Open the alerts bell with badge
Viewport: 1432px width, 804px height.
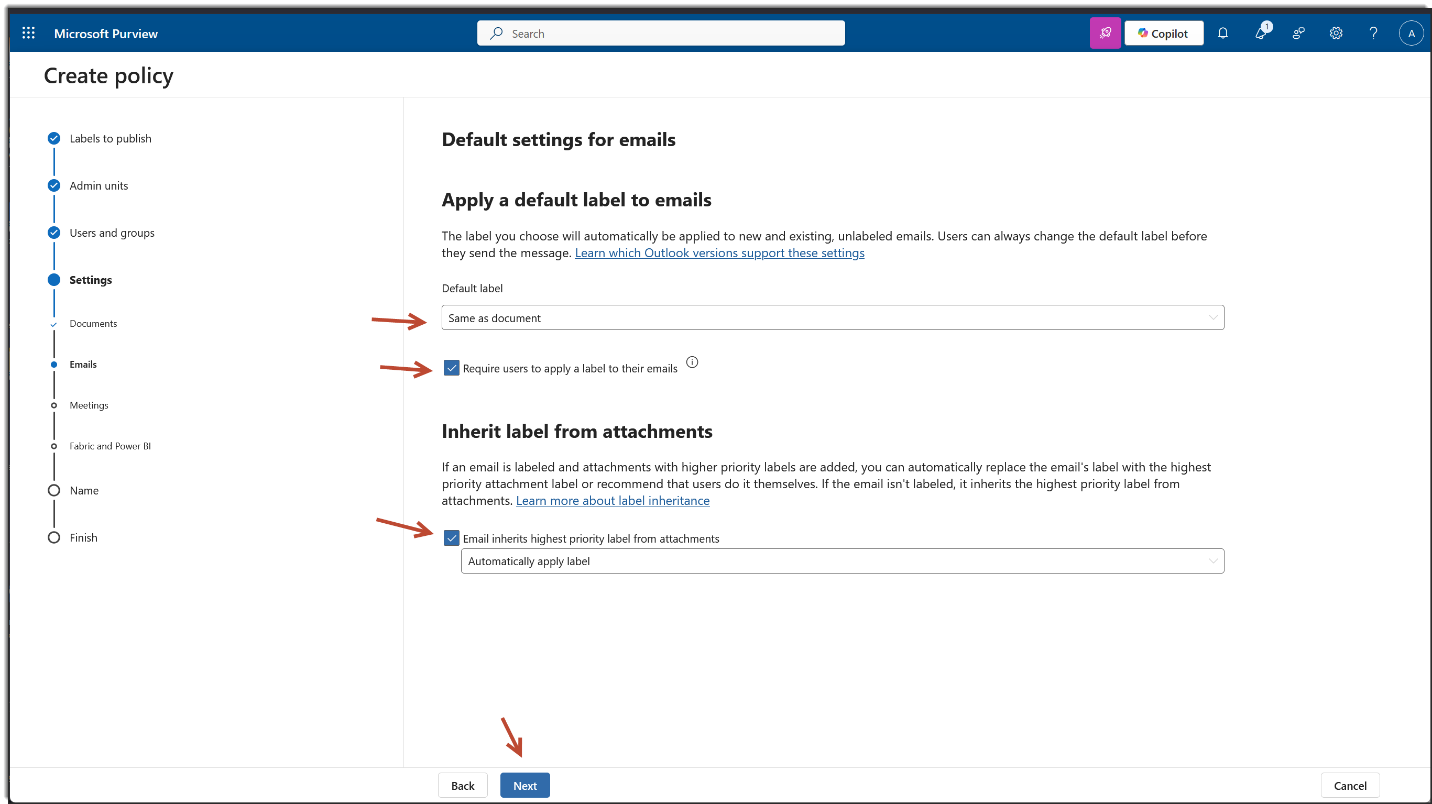pyautogui.click(x=1261, y=33)
